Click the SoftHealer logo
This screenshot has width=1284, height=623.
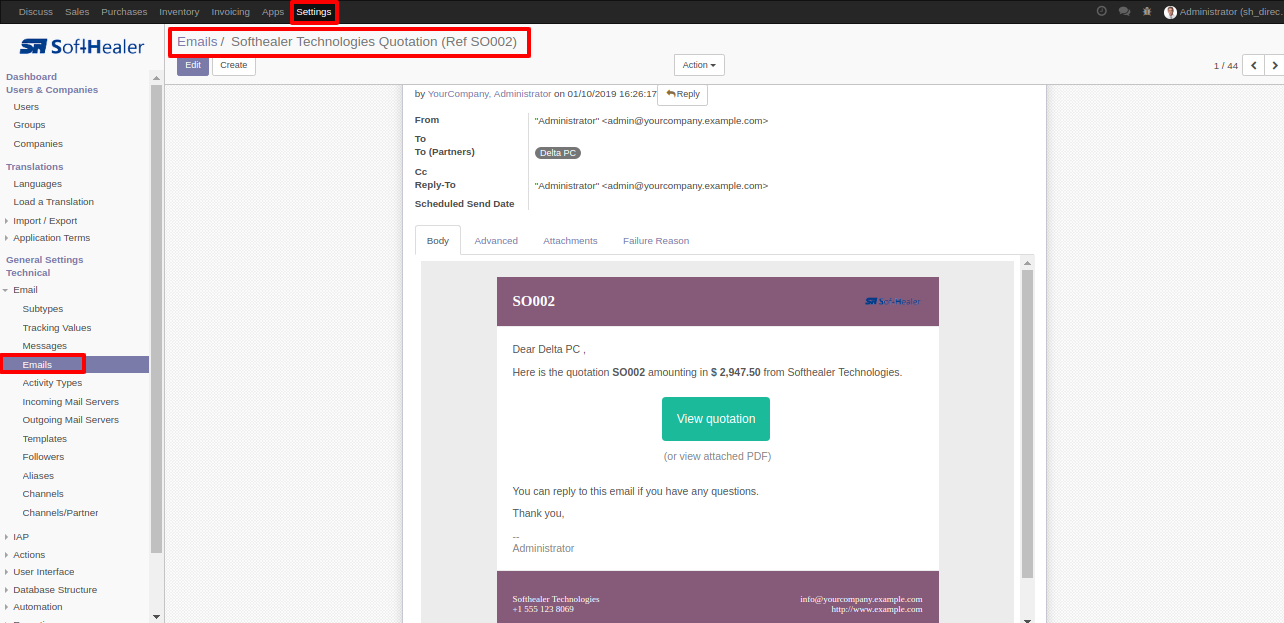click(82, 46)
